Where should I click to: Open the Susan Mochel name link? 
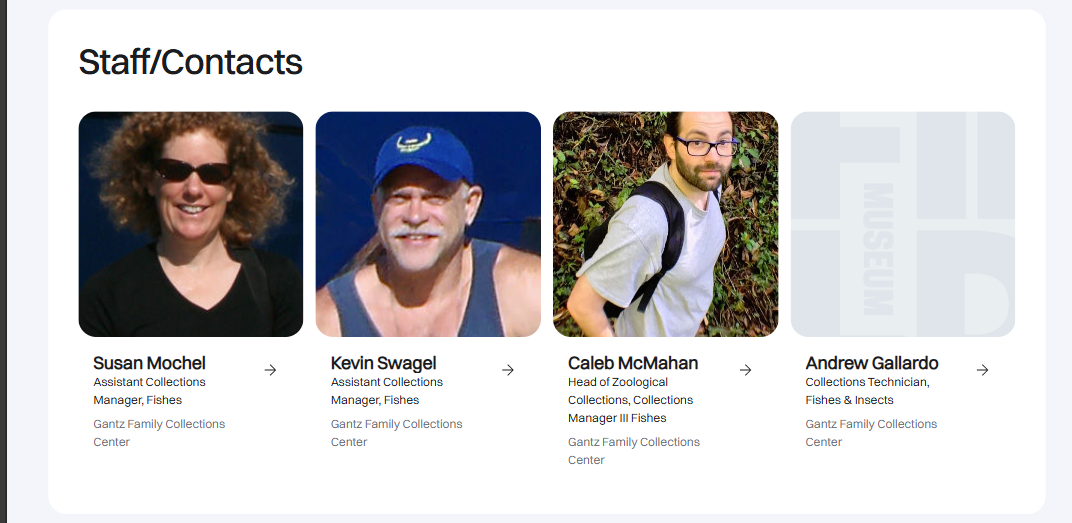149,363
